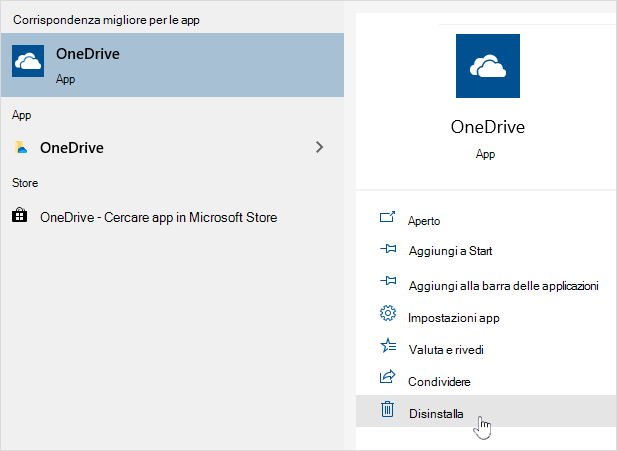617x451 pixels.
Task: Expand the OneDrive folder result chevron
Action: (320, 147)
